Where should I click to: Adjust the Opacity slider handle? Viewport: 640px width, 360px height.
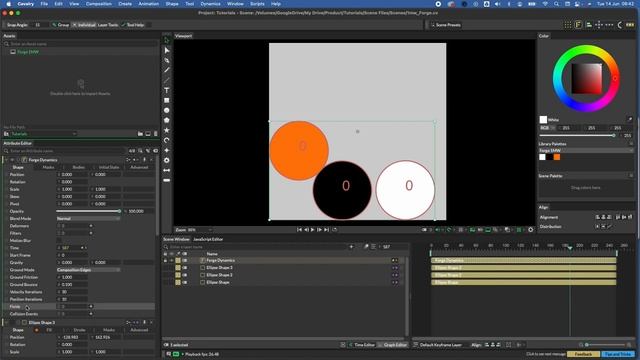pos(119,211)
